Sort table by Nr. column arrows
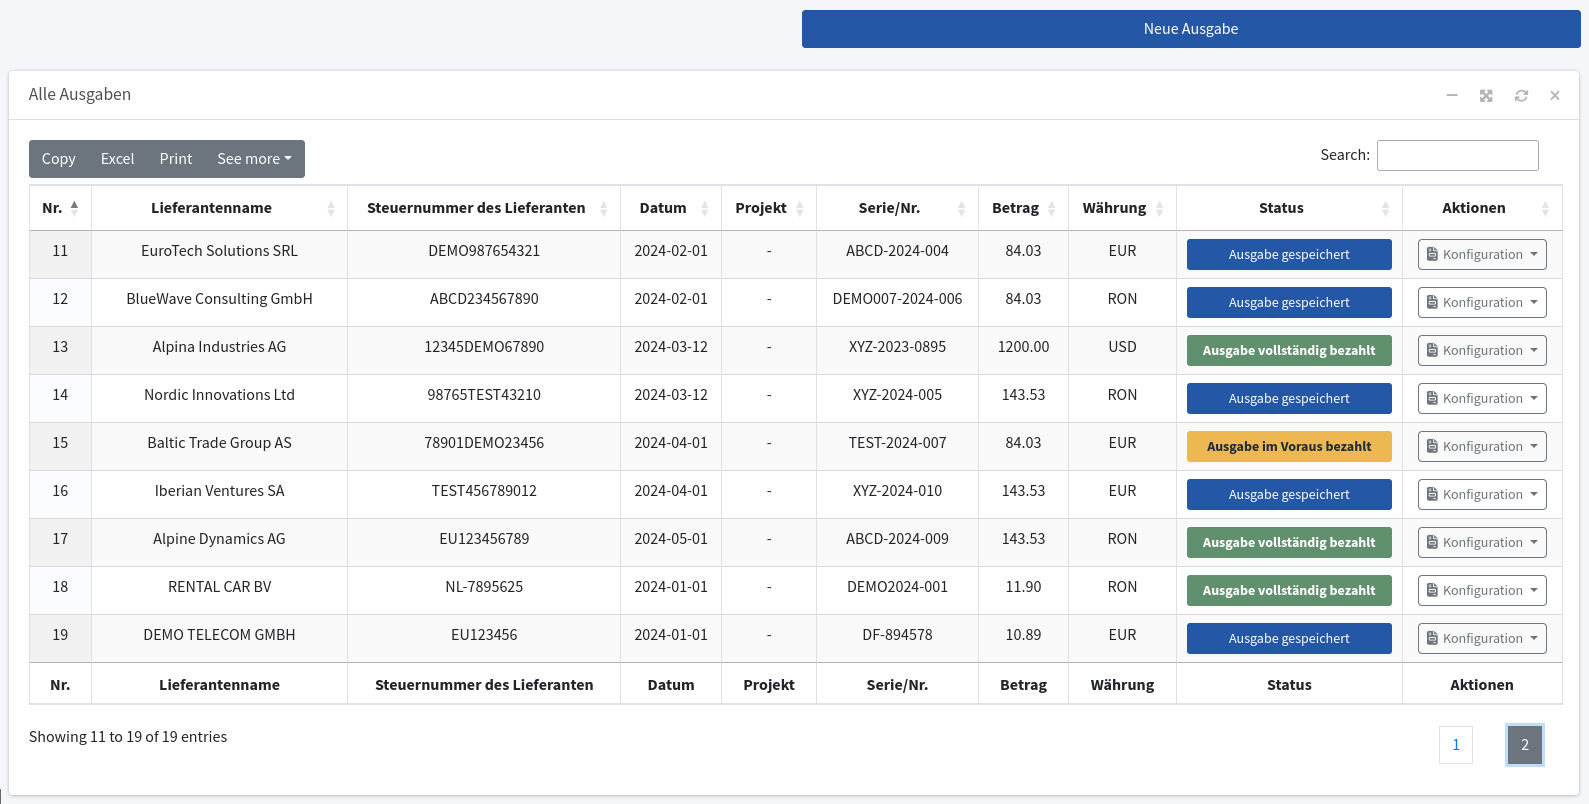 pyautogui.click(x=74, y=207)
